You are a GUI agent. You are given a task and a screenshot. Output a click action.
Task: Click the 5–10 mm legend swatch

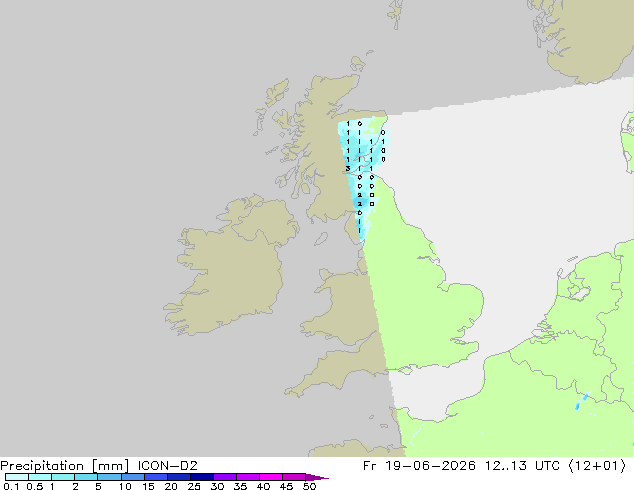pos(109,477)
